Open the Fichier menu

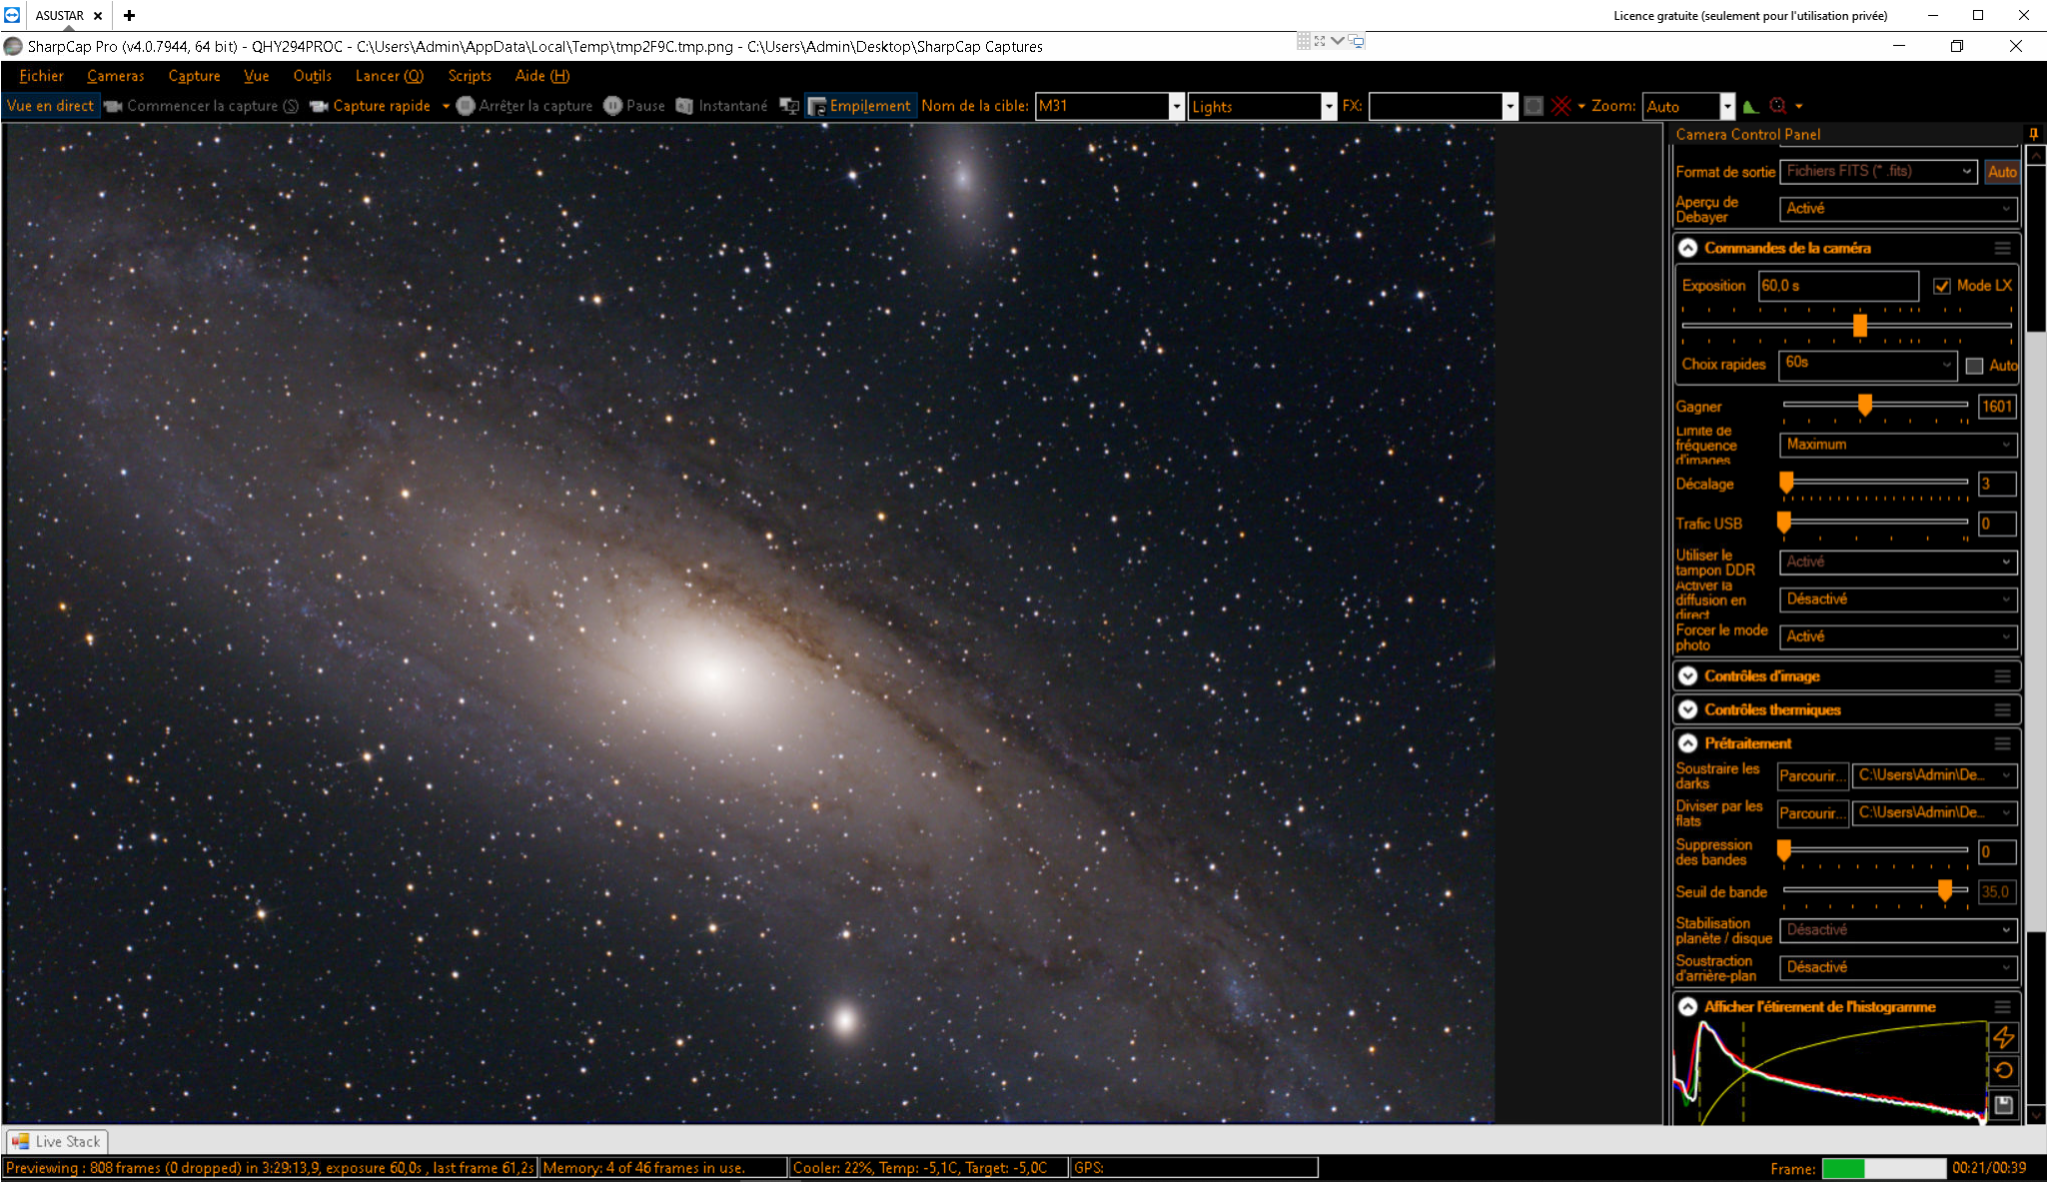tap(41, 76)
